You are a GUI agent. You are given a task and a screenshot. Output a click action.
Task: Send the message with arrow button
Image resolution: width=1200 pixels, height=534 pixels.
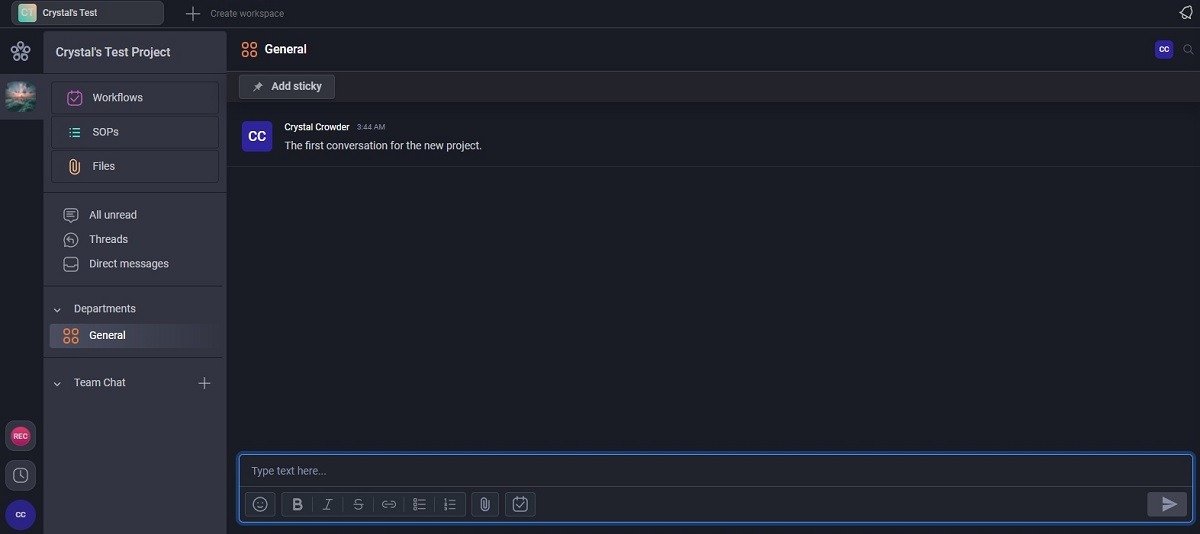coord(1167,504)
